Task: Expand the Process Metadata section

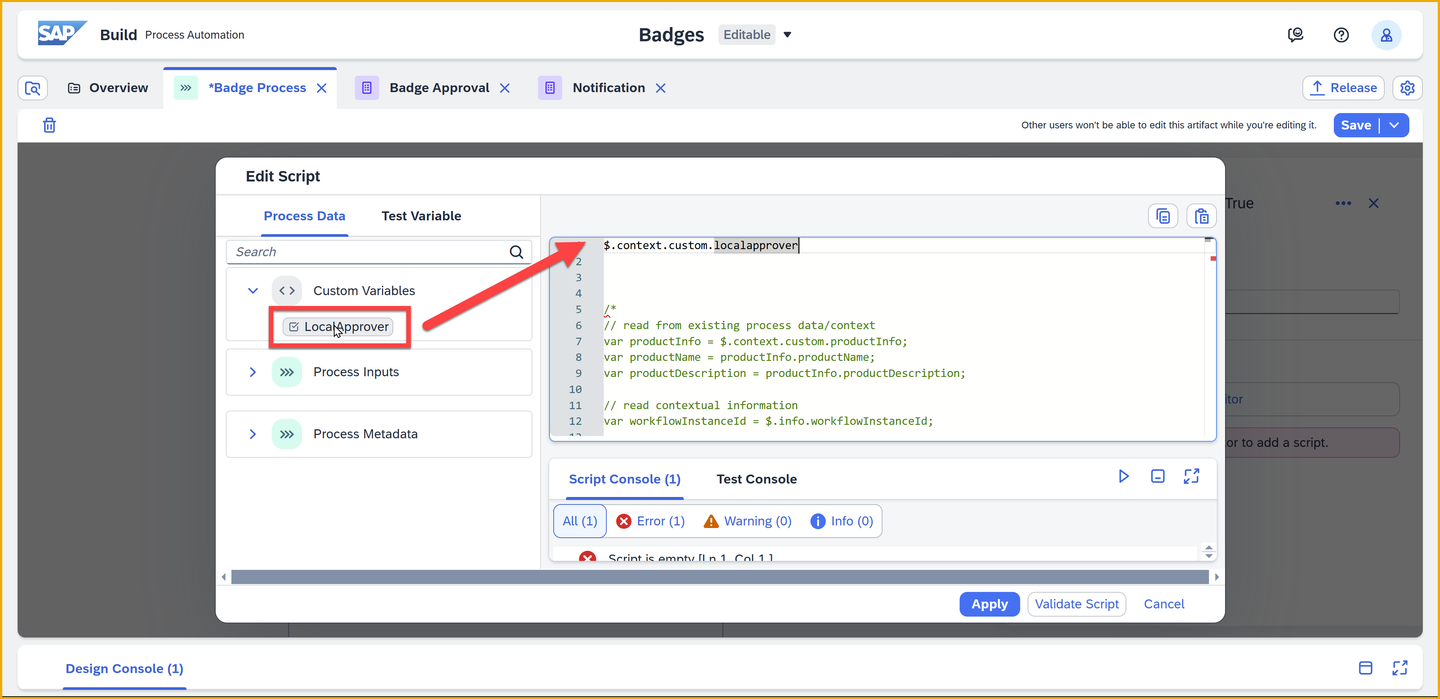Action: pos(253,434)
